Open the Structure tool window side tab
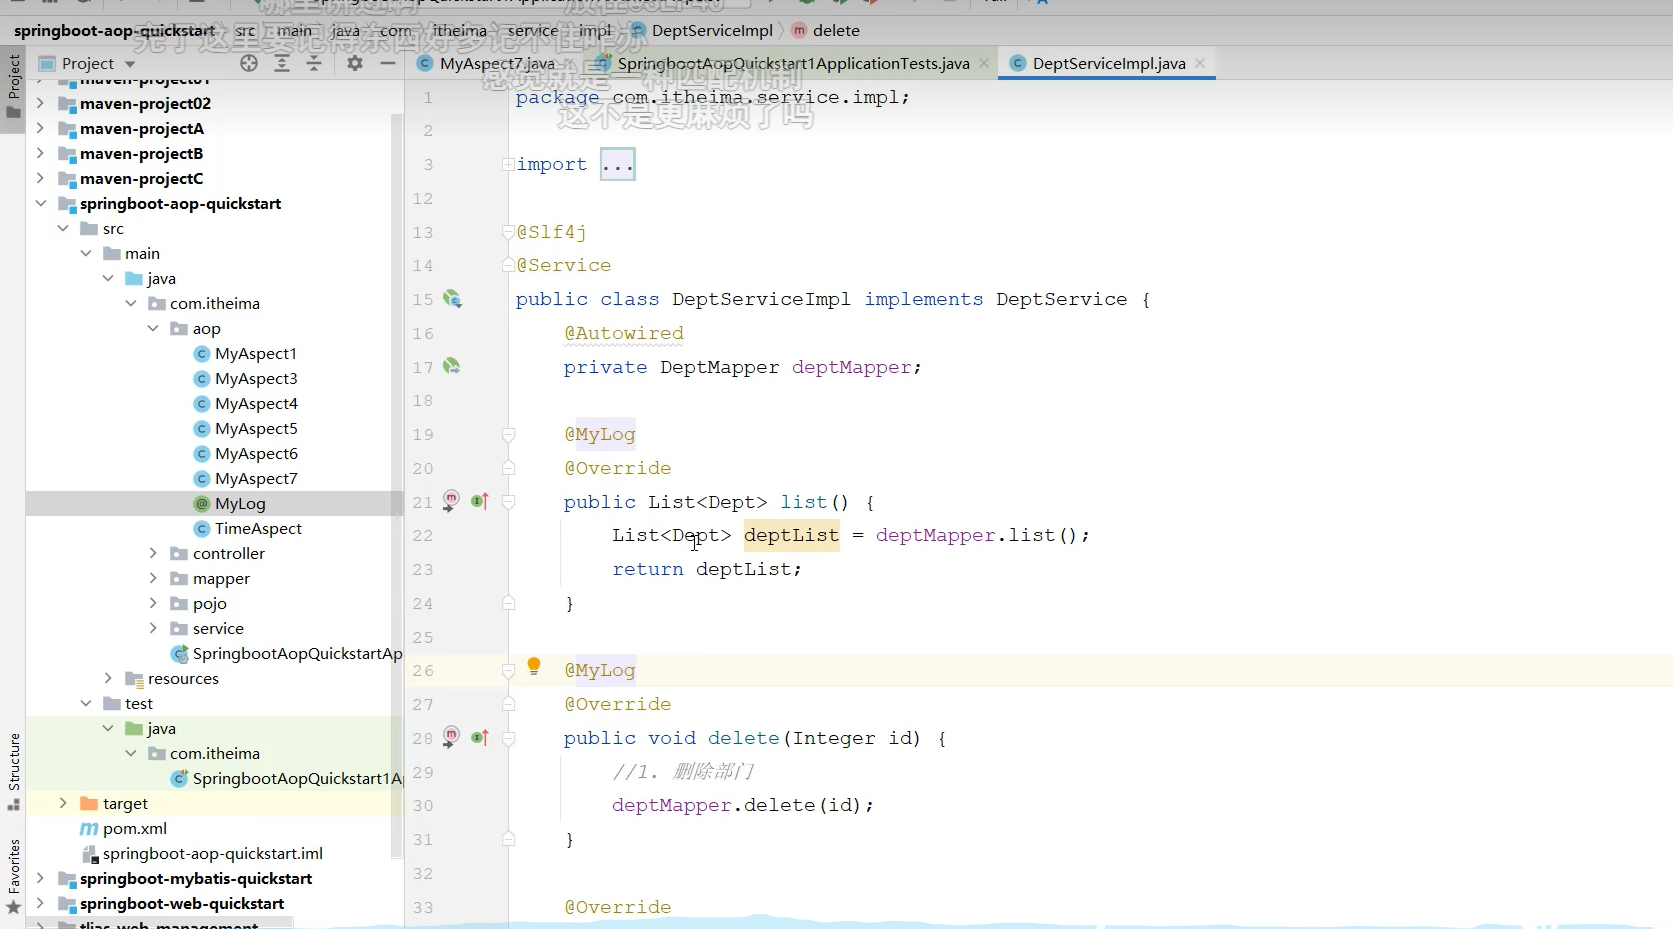This screenshot has width=1673, height=929. [x=13, y=771]
